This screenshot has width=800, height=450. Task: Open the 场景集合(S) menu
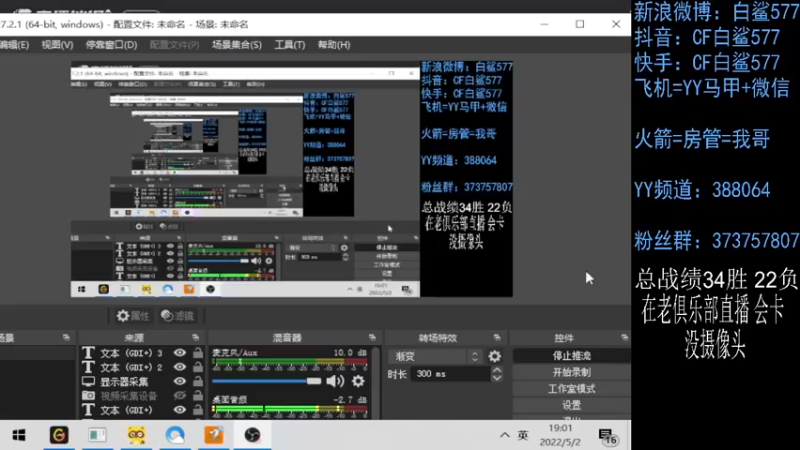pyautogui.click(x=237, y=45)
